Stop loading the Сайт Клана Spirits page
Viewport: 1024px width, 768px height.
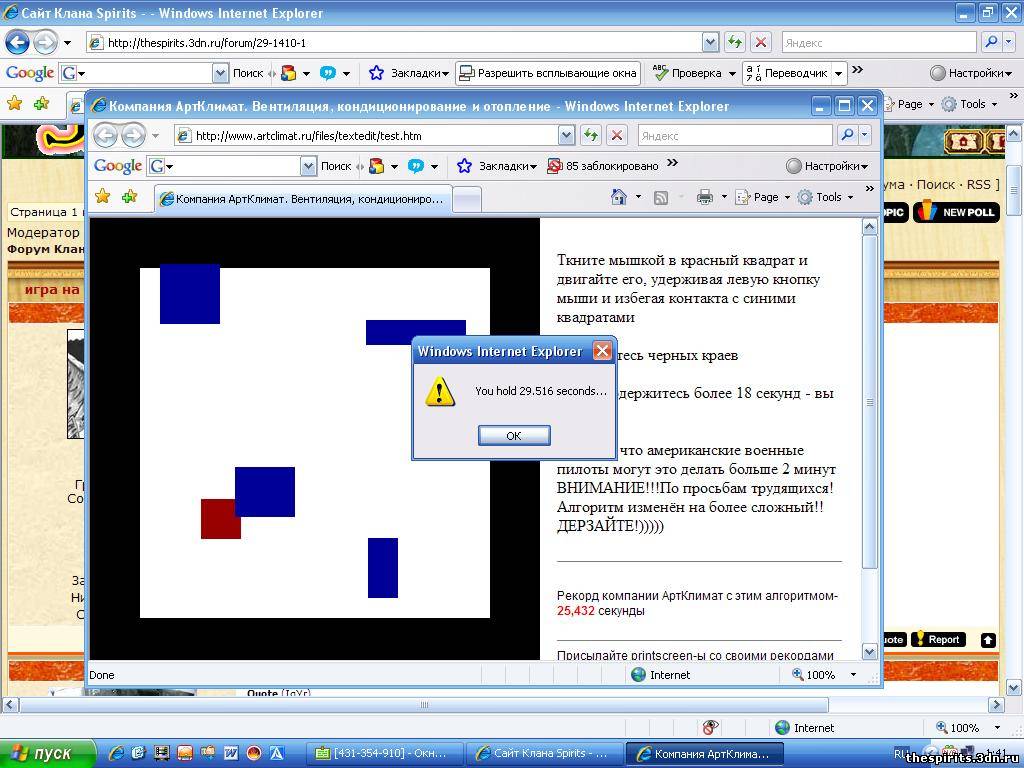click(760, 43)
